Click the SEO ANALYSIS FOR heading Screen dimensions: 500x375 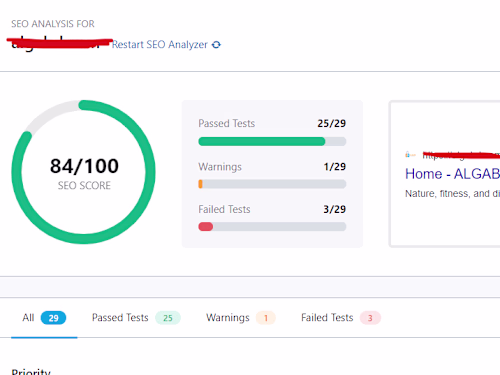53,24
